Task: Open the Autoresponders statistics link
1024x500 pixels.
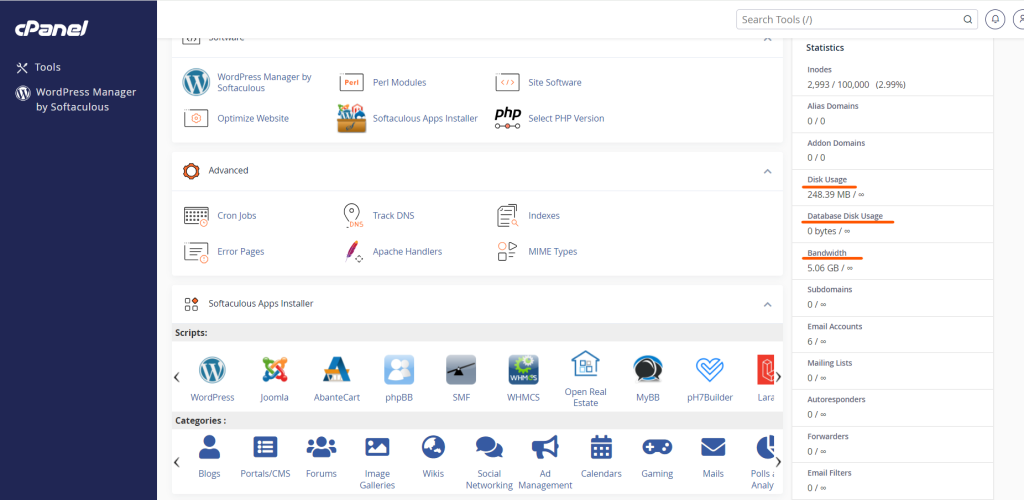Action: tap(836, 399)
